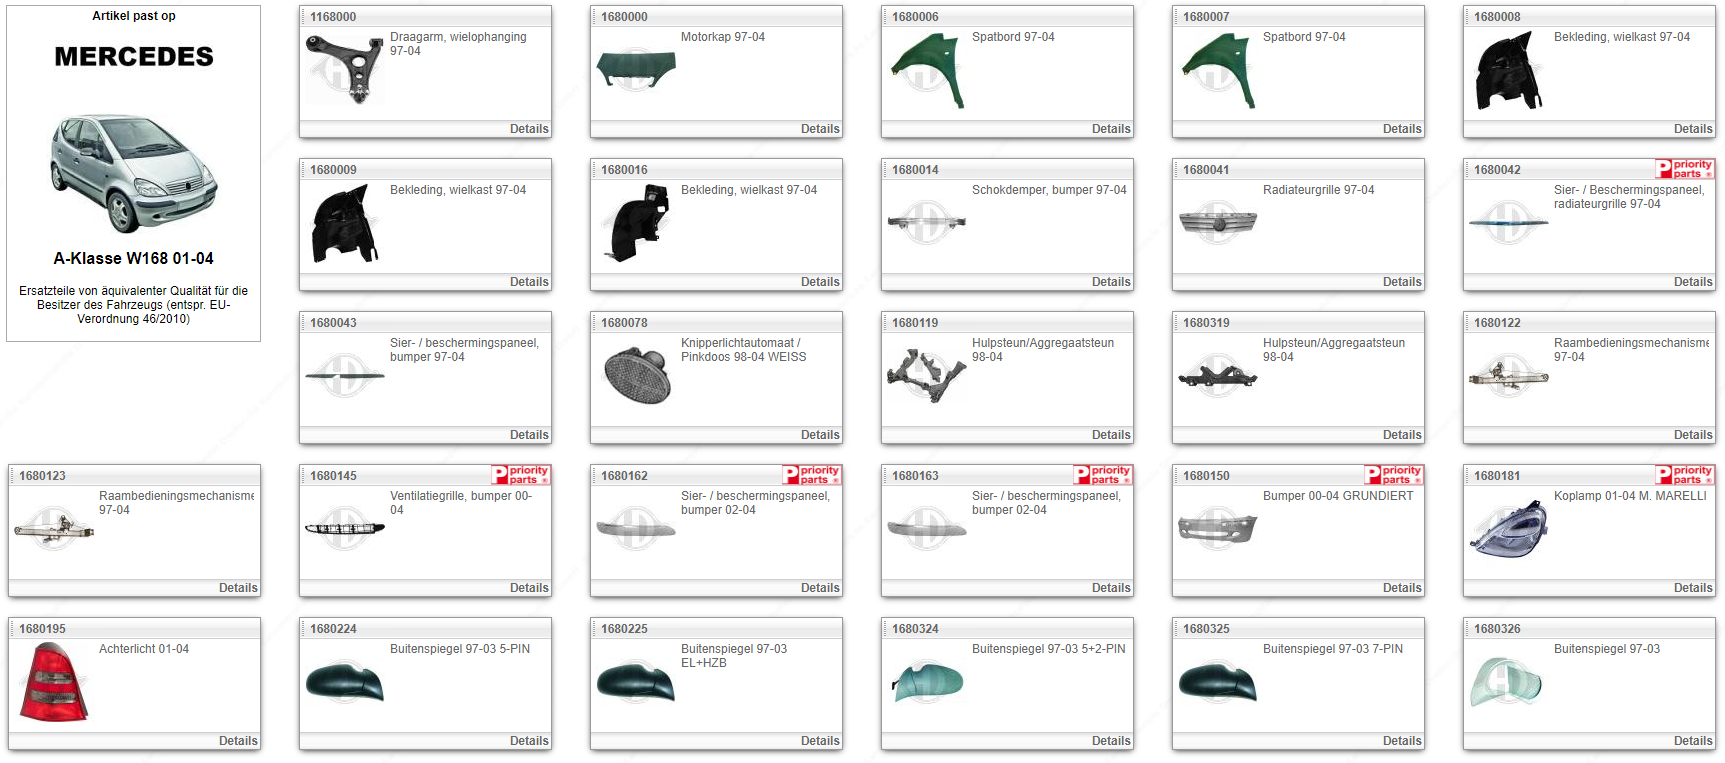This screenshot has width=1725, height=763.
Task: Open Details for Koplamp 1680181
Action: click(x=1693, y=588)
